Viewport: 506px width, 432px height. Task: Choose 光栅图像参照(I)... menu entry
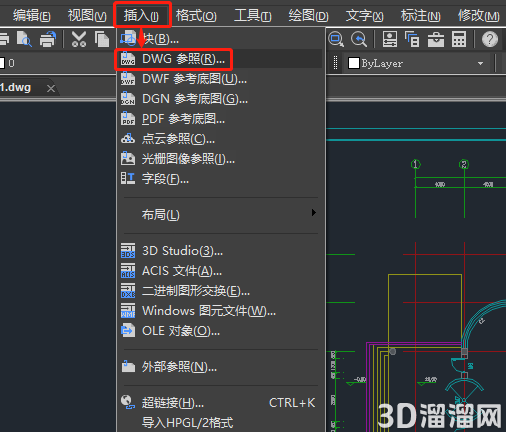221,159
